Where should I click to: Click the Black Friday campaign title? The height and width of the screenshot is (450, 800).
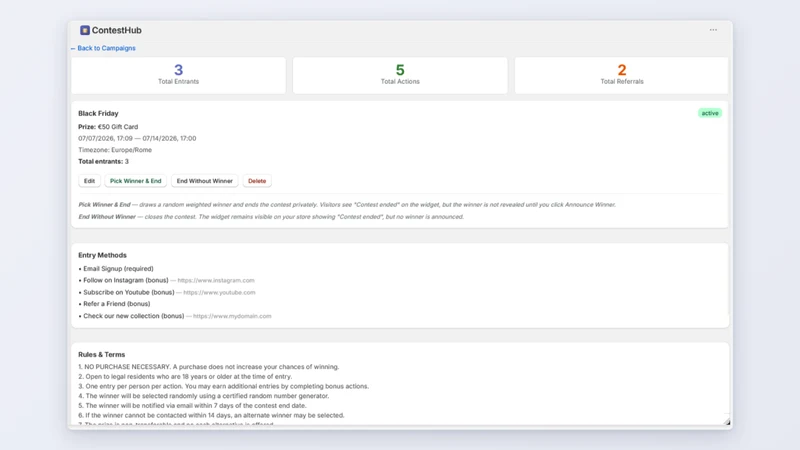tap(98, 113)
